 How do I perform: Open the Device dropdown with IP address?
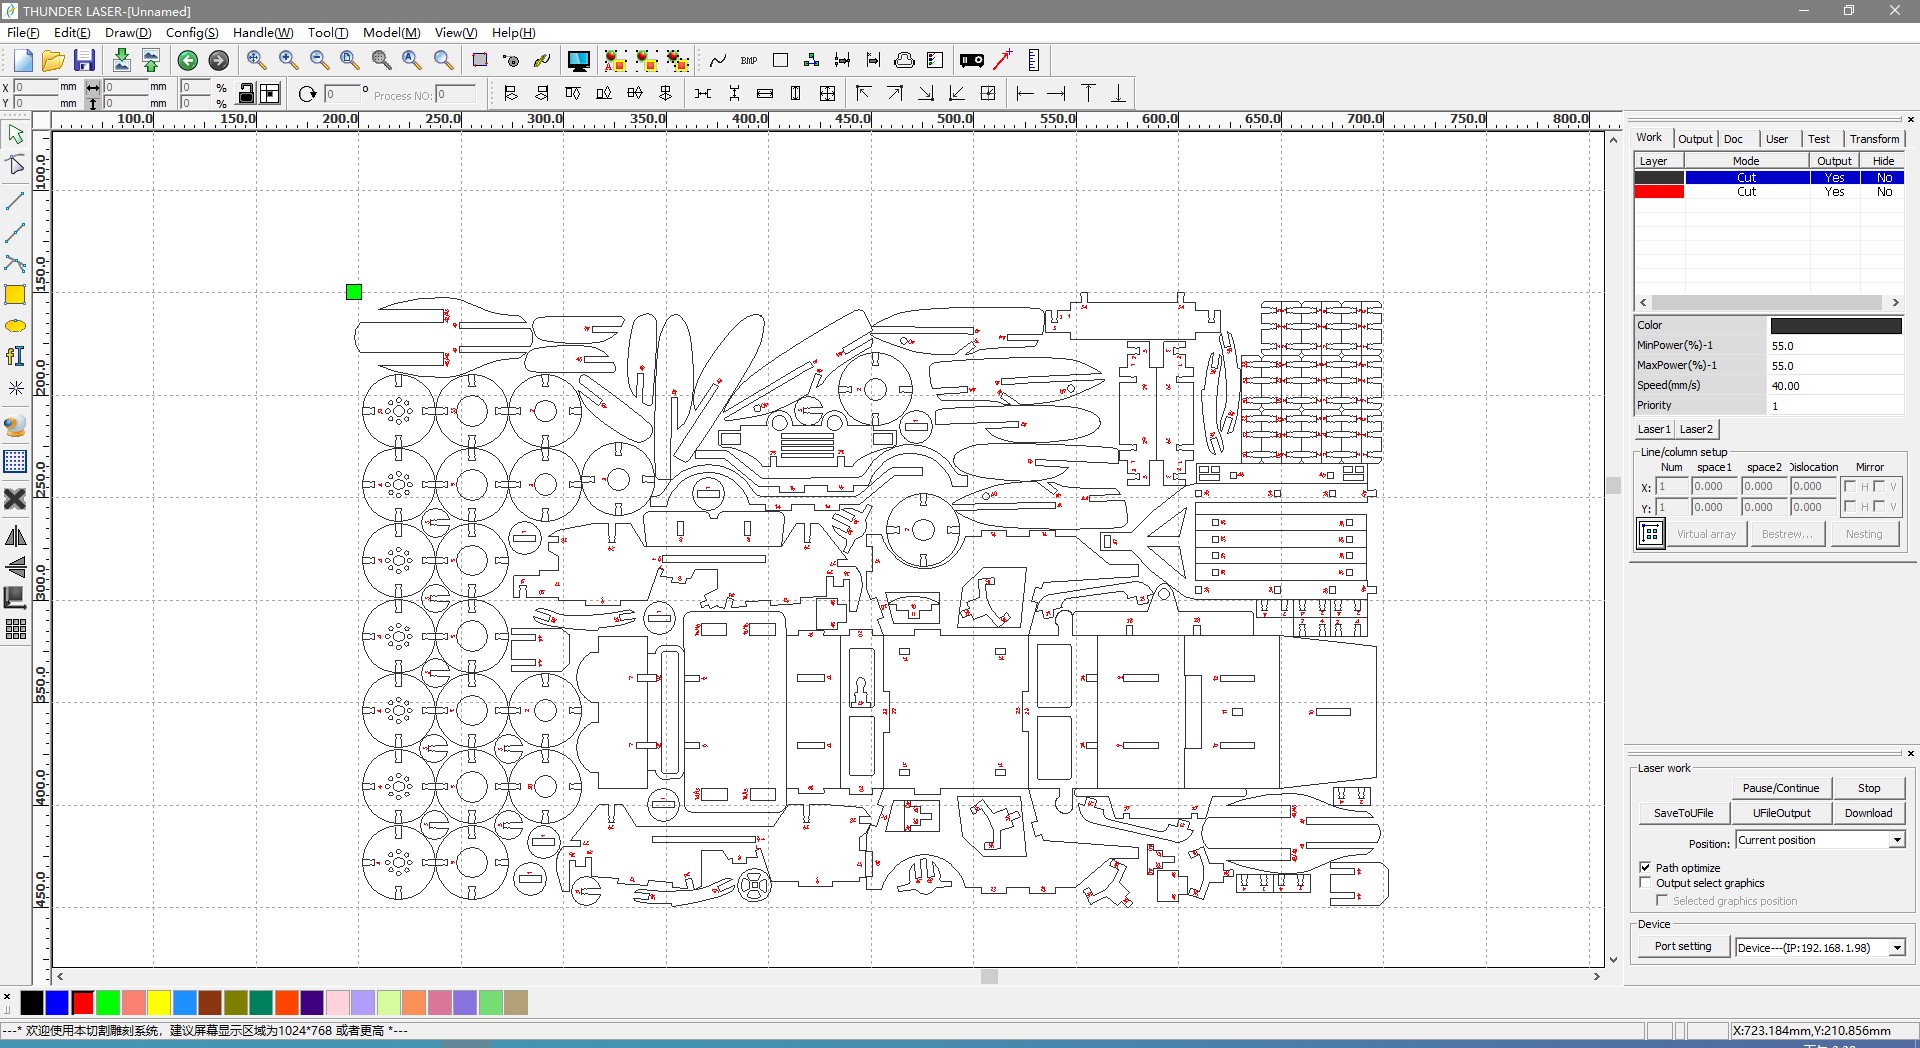[x=1897, y=948]
